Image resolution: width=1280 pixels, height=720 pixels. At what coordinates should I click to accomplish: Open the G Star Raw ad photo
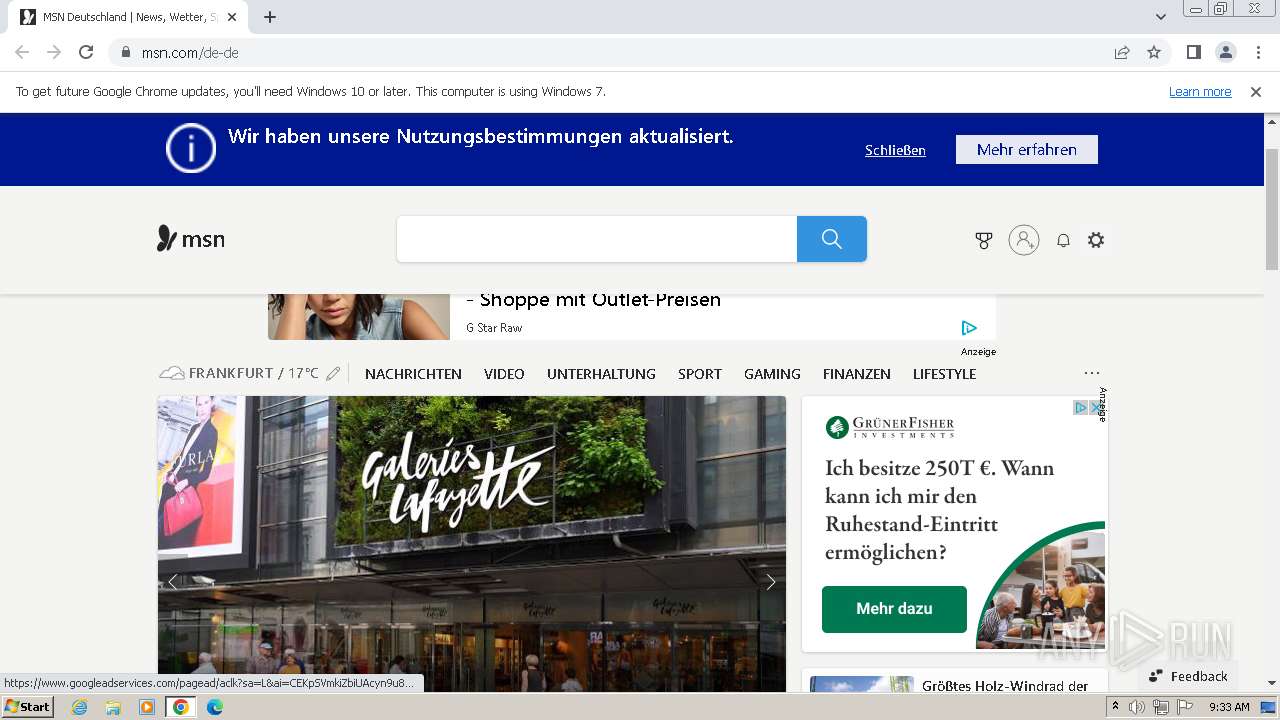point(359,317)
